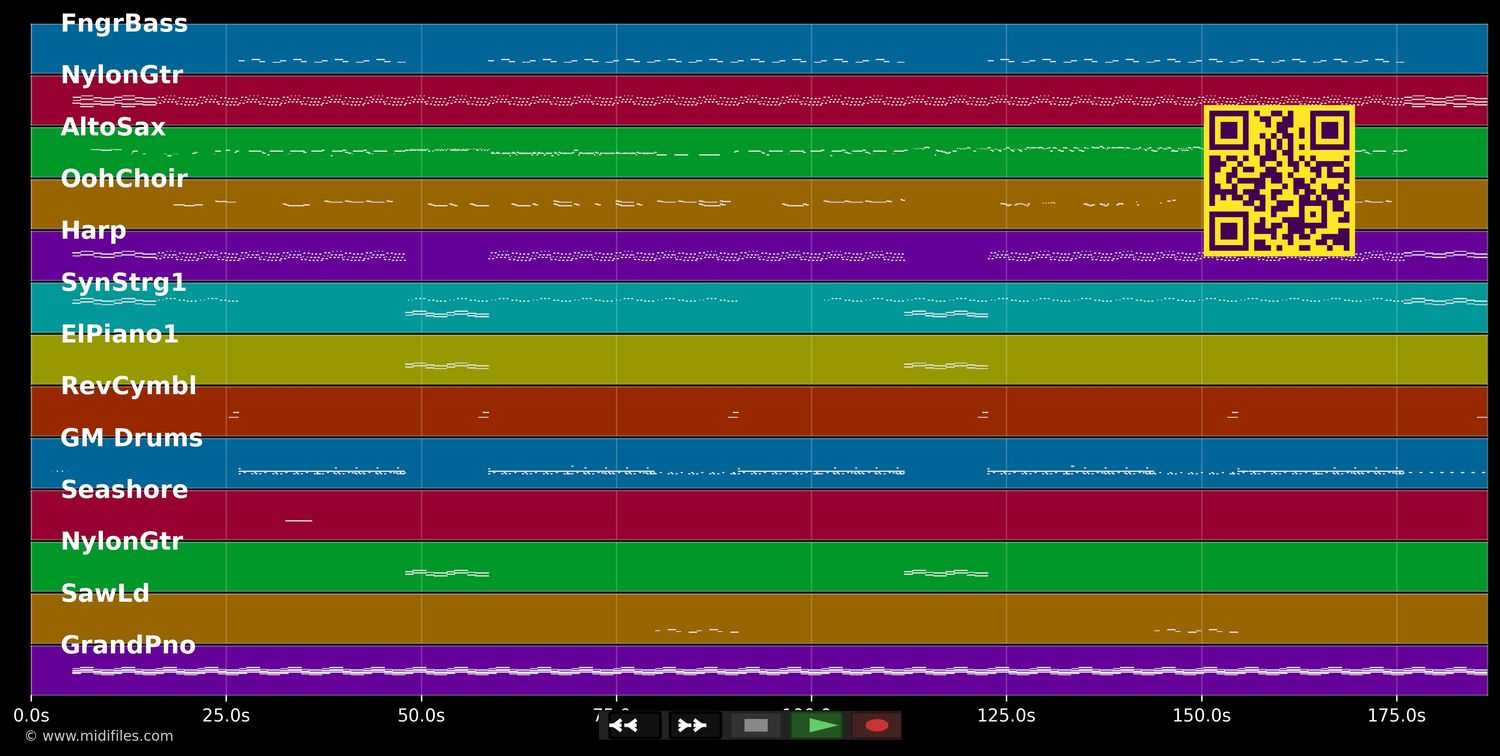The height and width of the screenshot is (756, 1500).
Task: Click the SawLd track name
Action: (105, 594)
